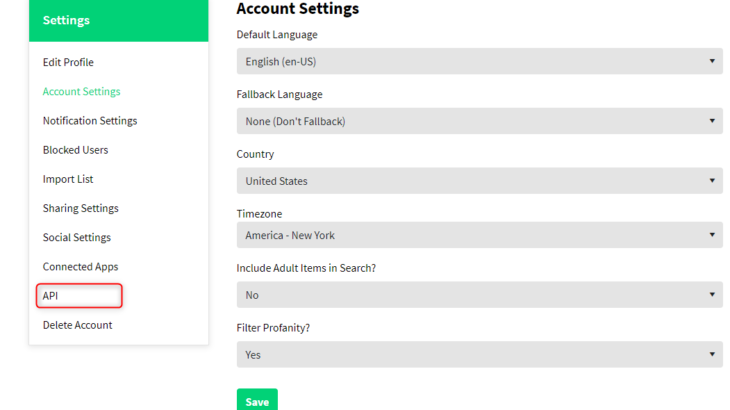Viewport: 730px width, 410px height.
Task: Click the green Settings sidebar header
Action: click(118, 20)
